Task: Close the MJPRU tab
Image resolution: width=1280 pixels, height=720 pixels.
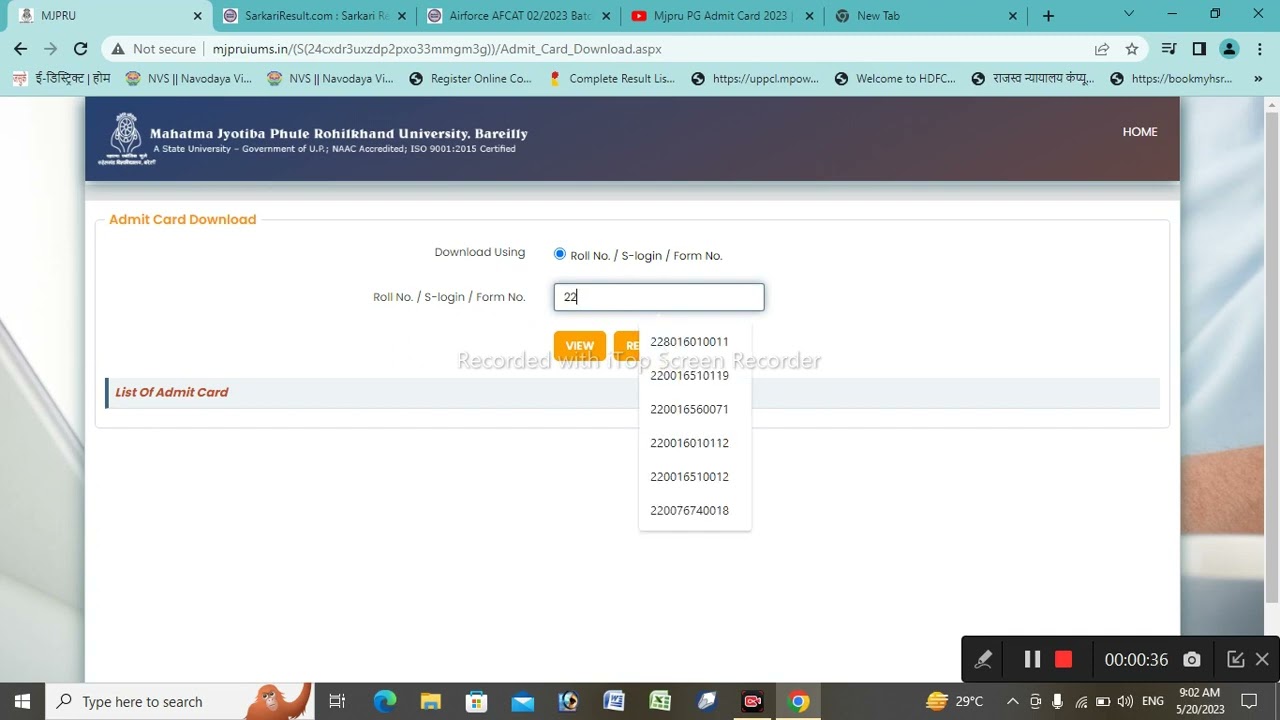Action: [x=197, y=16]
